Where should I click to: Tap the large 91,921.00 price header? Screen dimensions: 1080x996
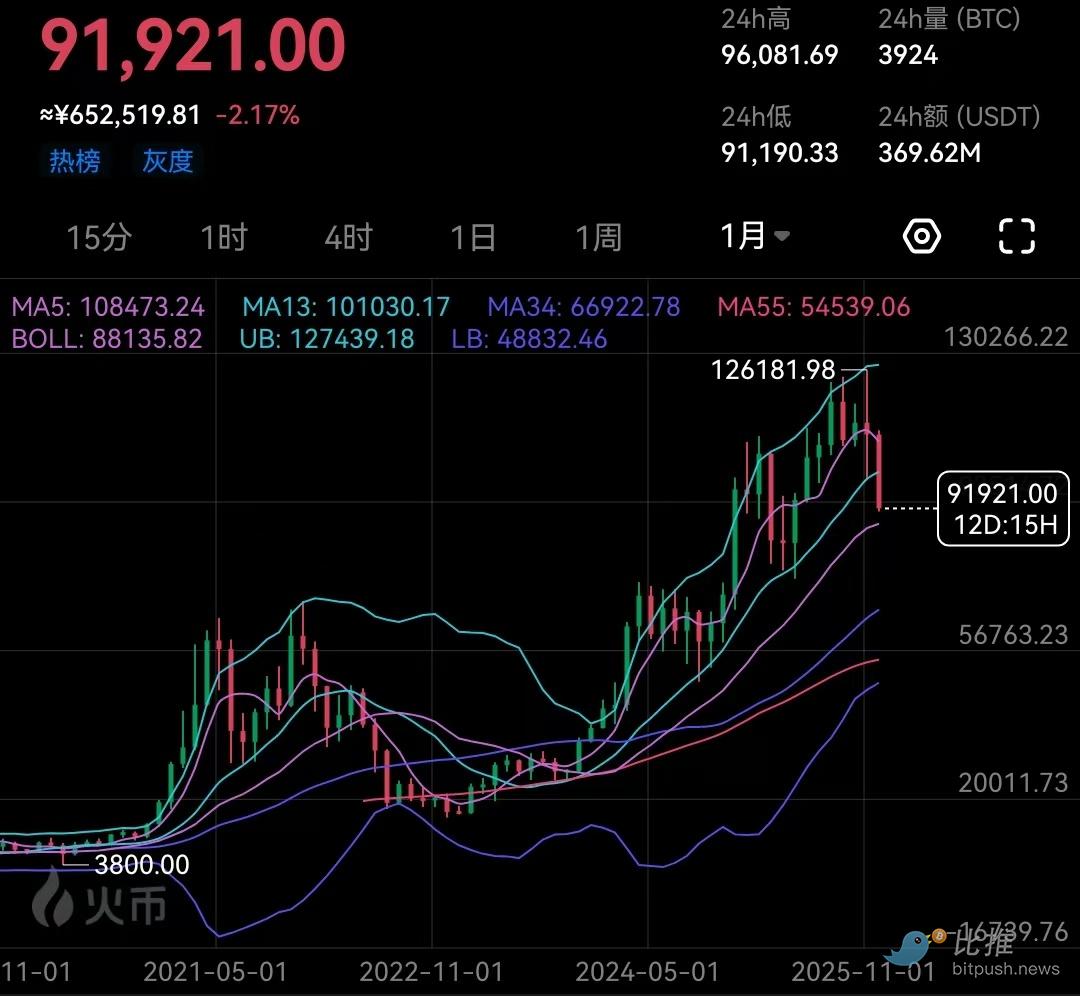click(193, 47)
